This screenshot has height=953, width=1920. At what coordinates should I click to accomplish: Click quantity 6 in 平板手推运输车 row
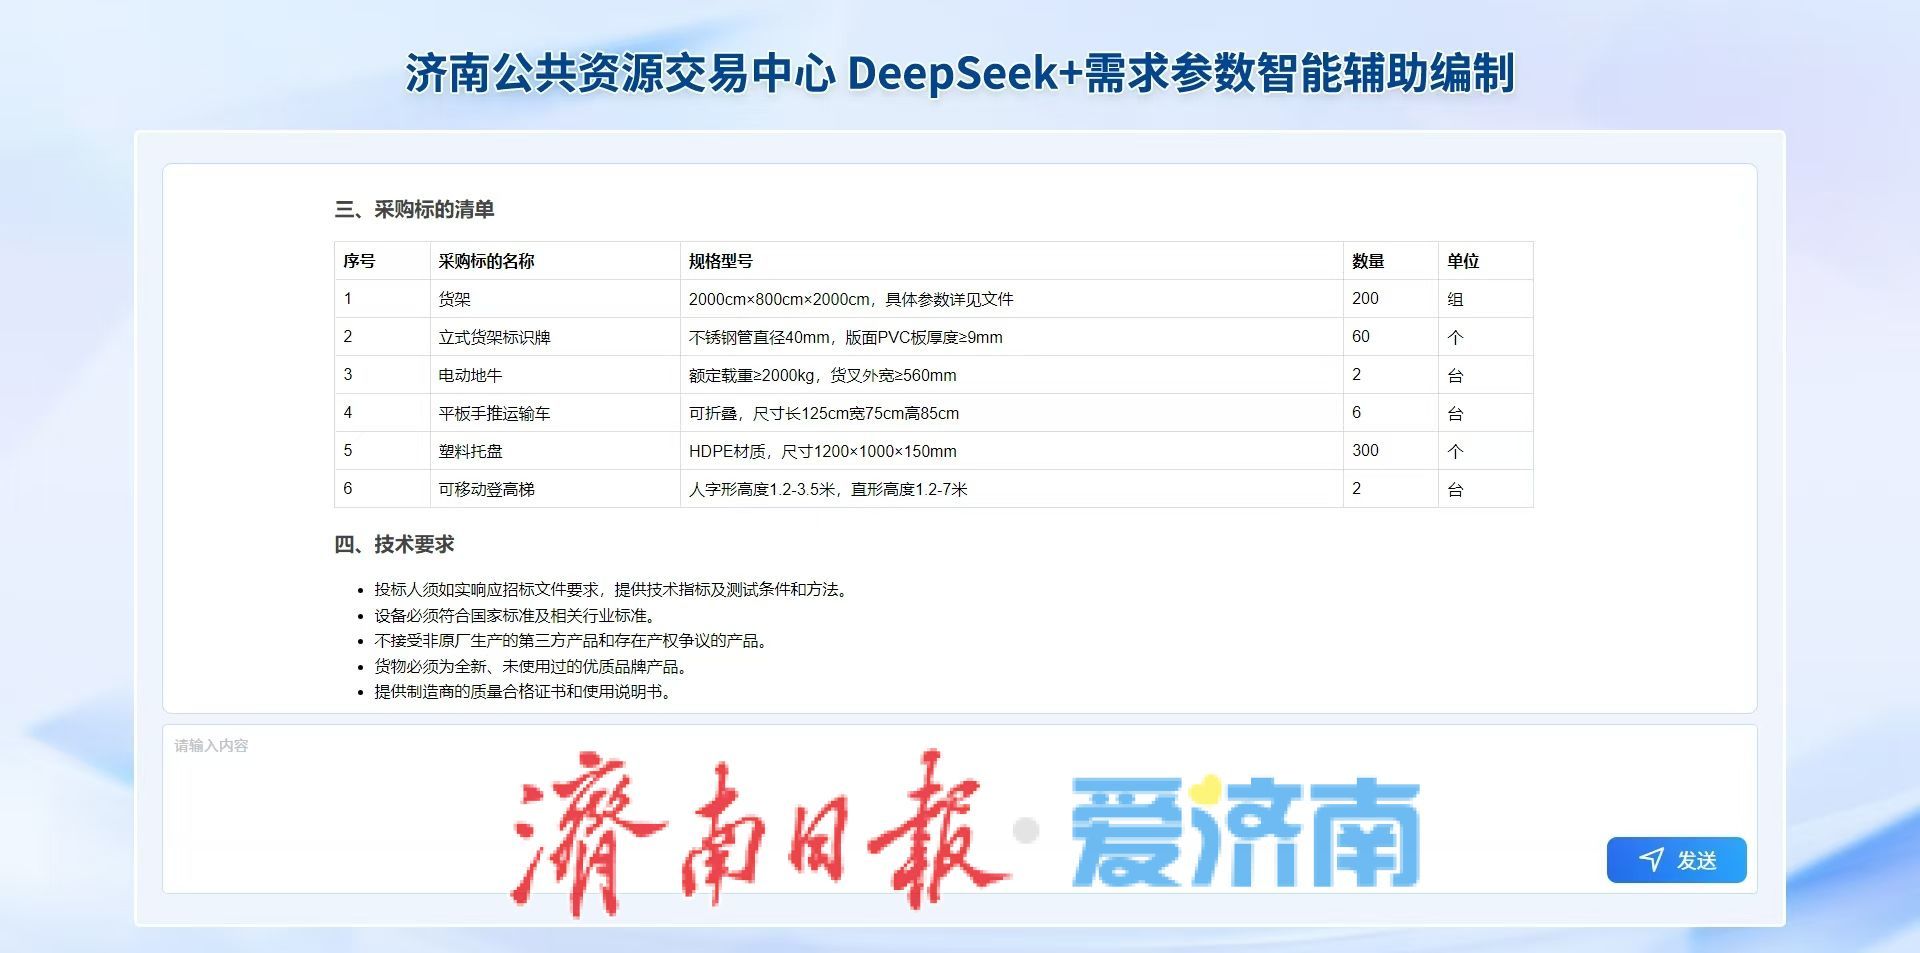(x=1356, y=412)
